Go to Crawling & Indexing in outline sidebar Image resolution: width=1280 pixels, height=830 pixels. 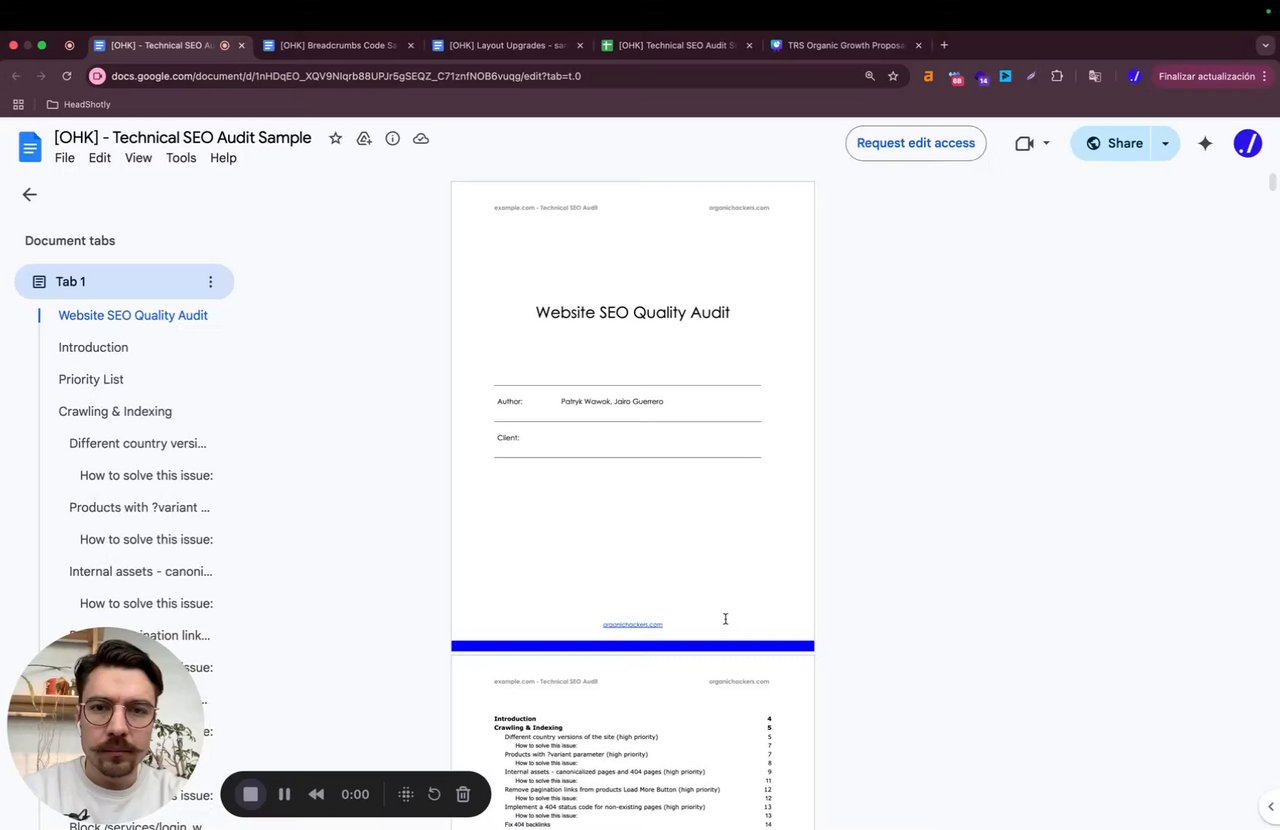115,411
